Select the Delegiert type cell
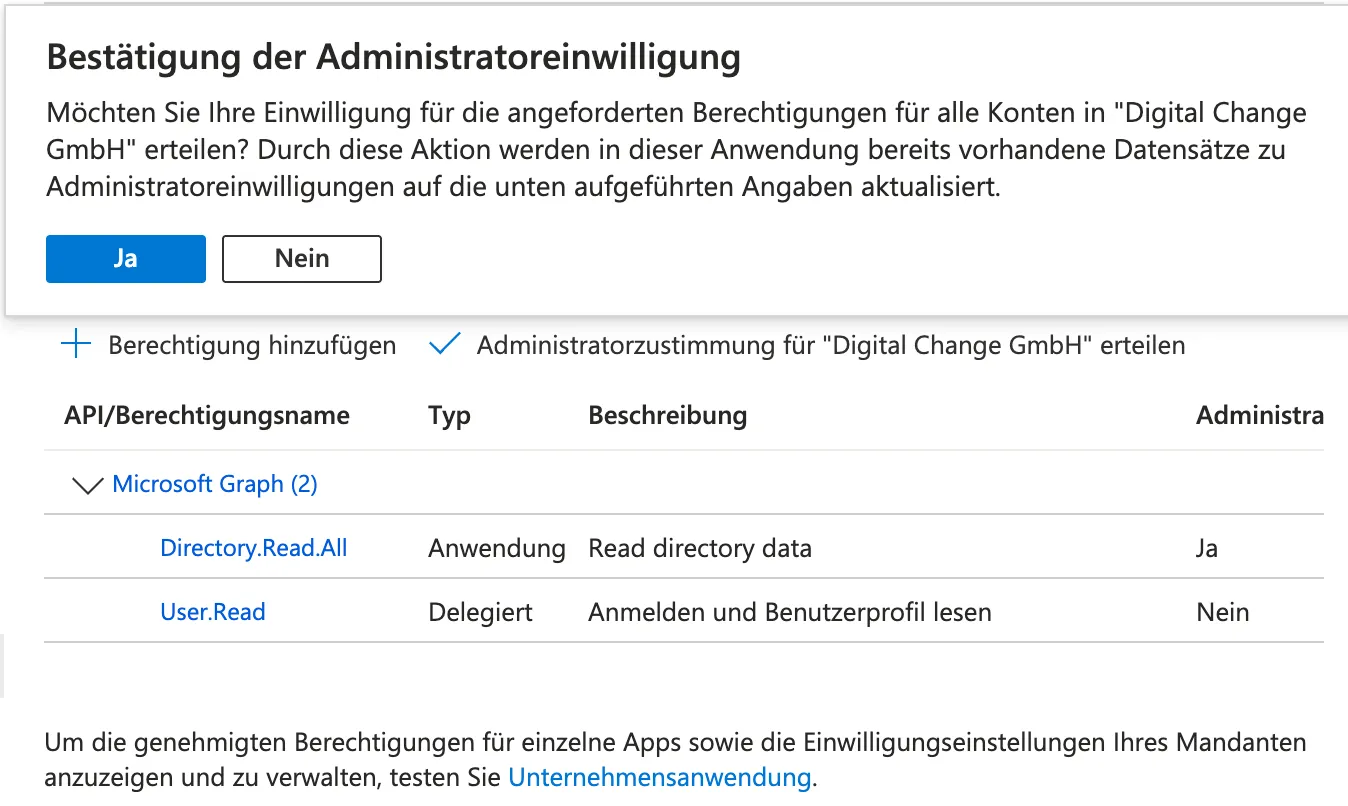Viewport: 1348px width, 806px height. click(481, 613)
